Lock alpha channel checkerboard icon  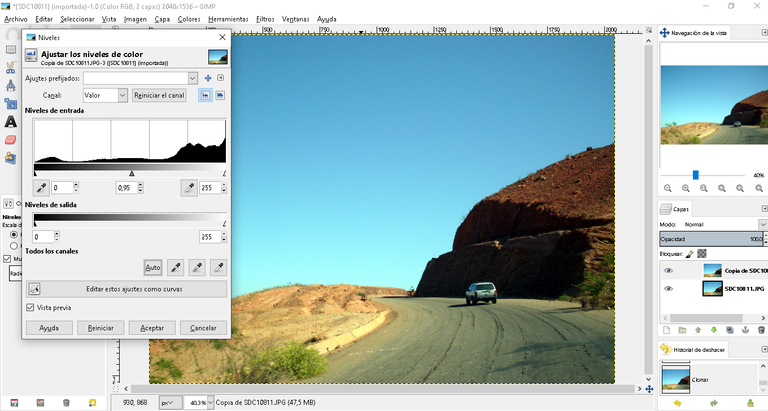pyautogui.click(x=702, y=254)
